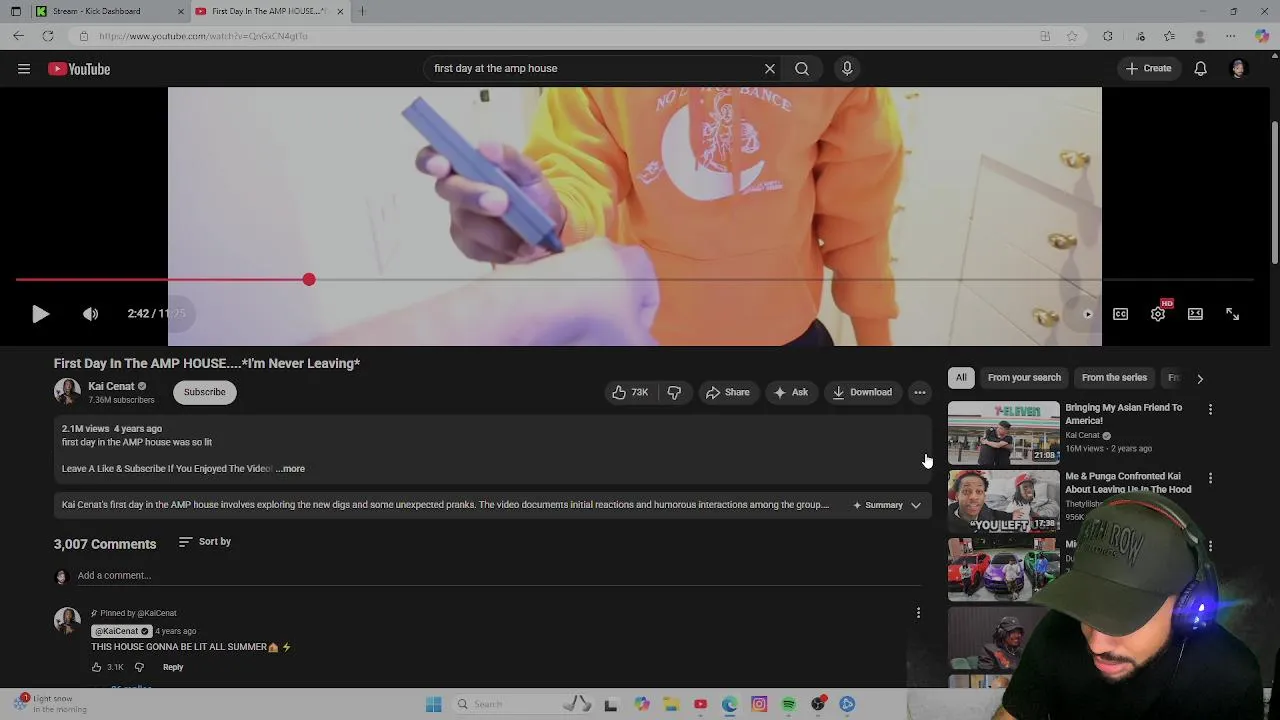Open File Explorer from the taskbar
This screenshot has width=1280, height=720.
(671, 704)
